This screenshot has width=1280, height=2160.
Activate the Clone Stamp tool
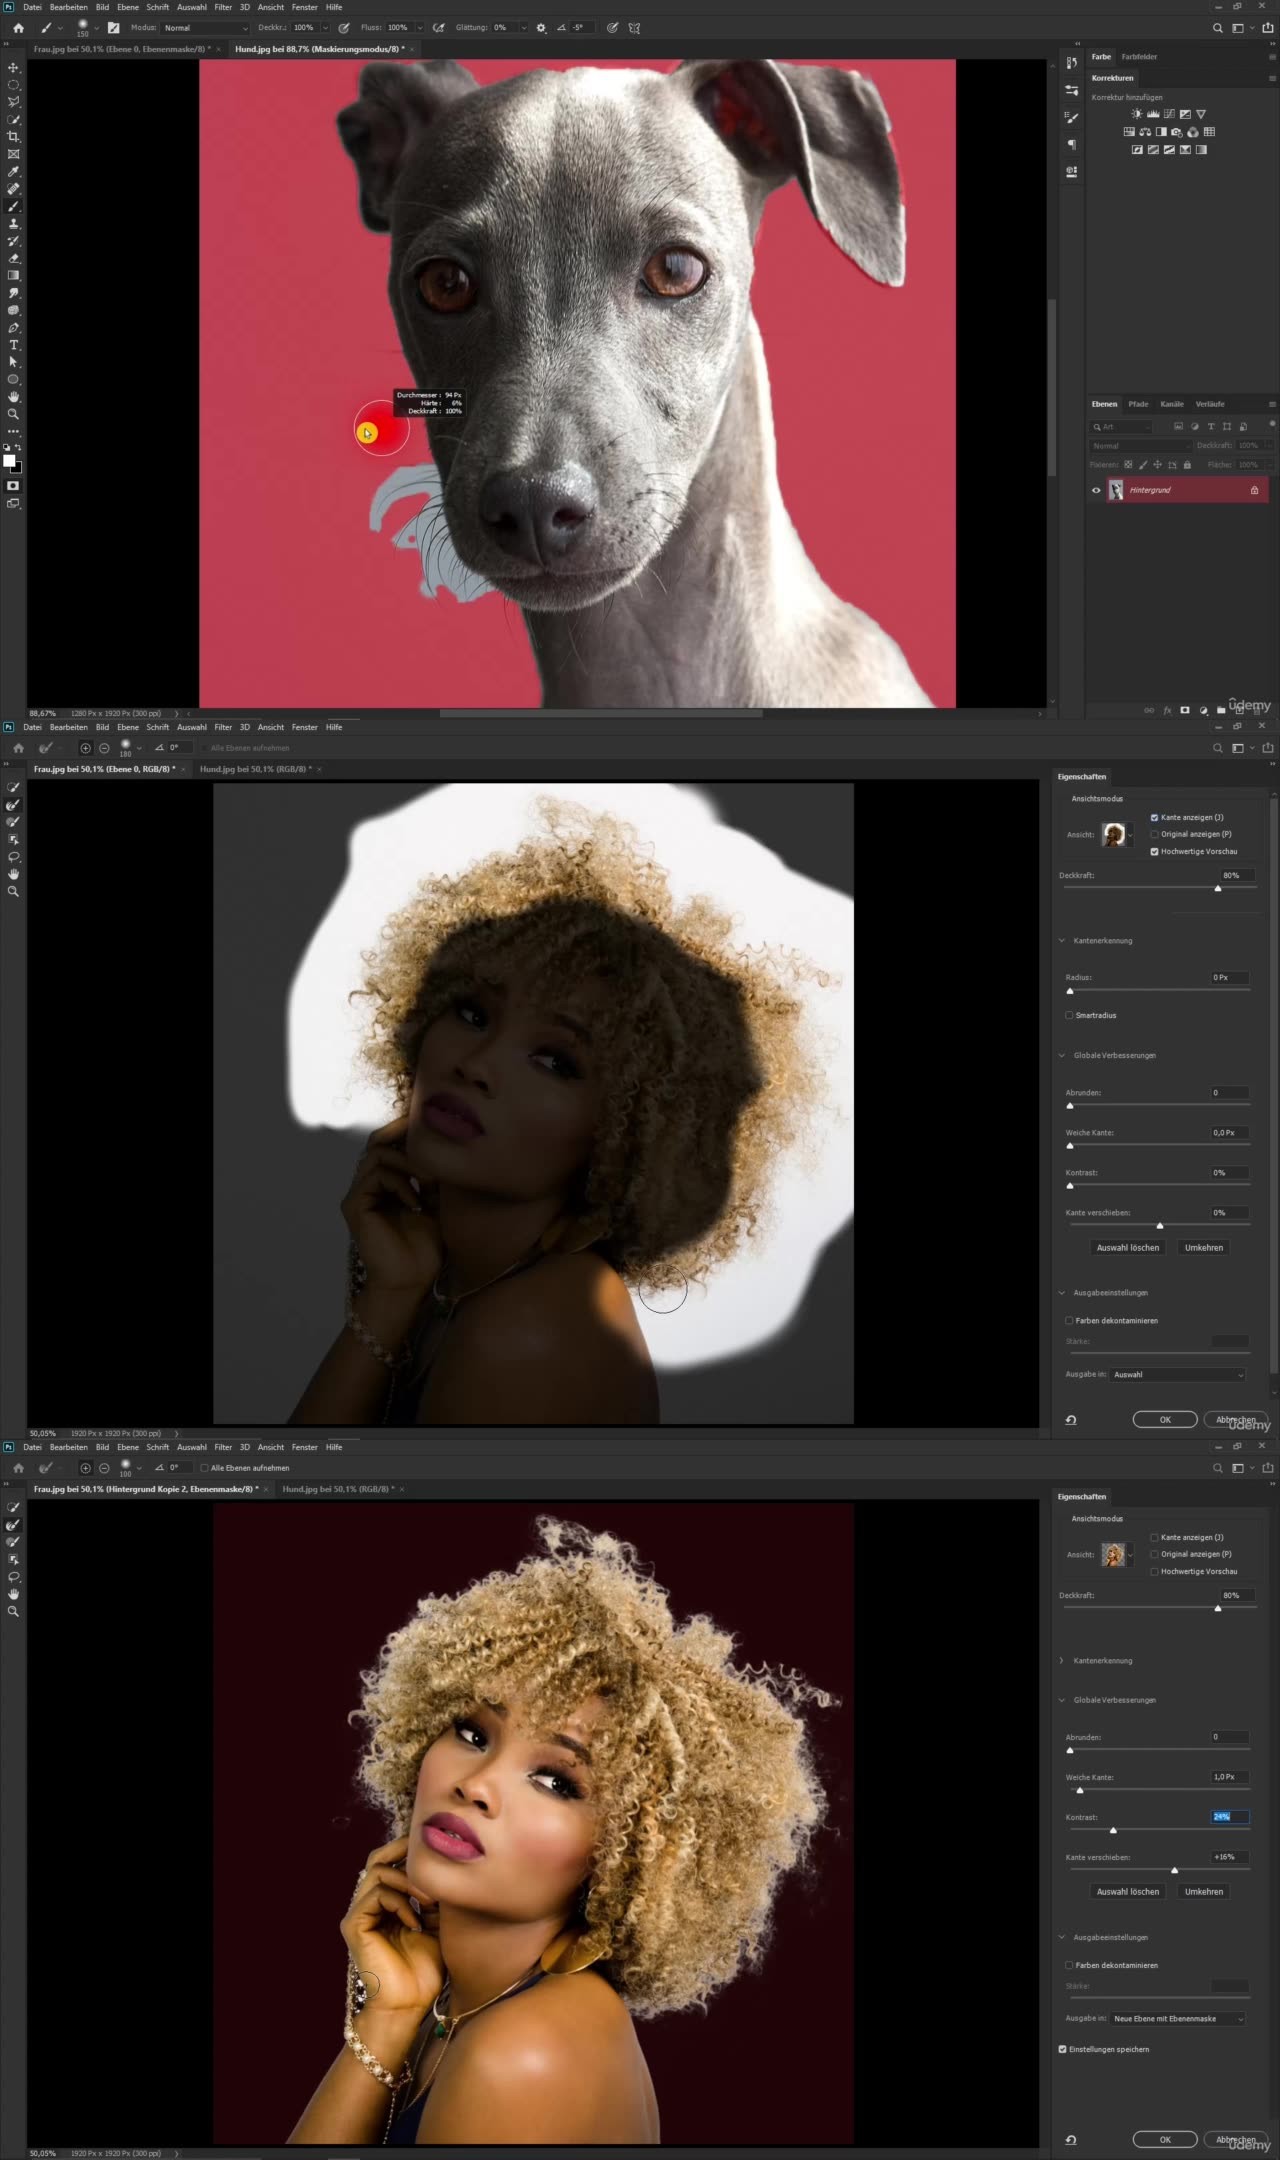click(13, 224)
